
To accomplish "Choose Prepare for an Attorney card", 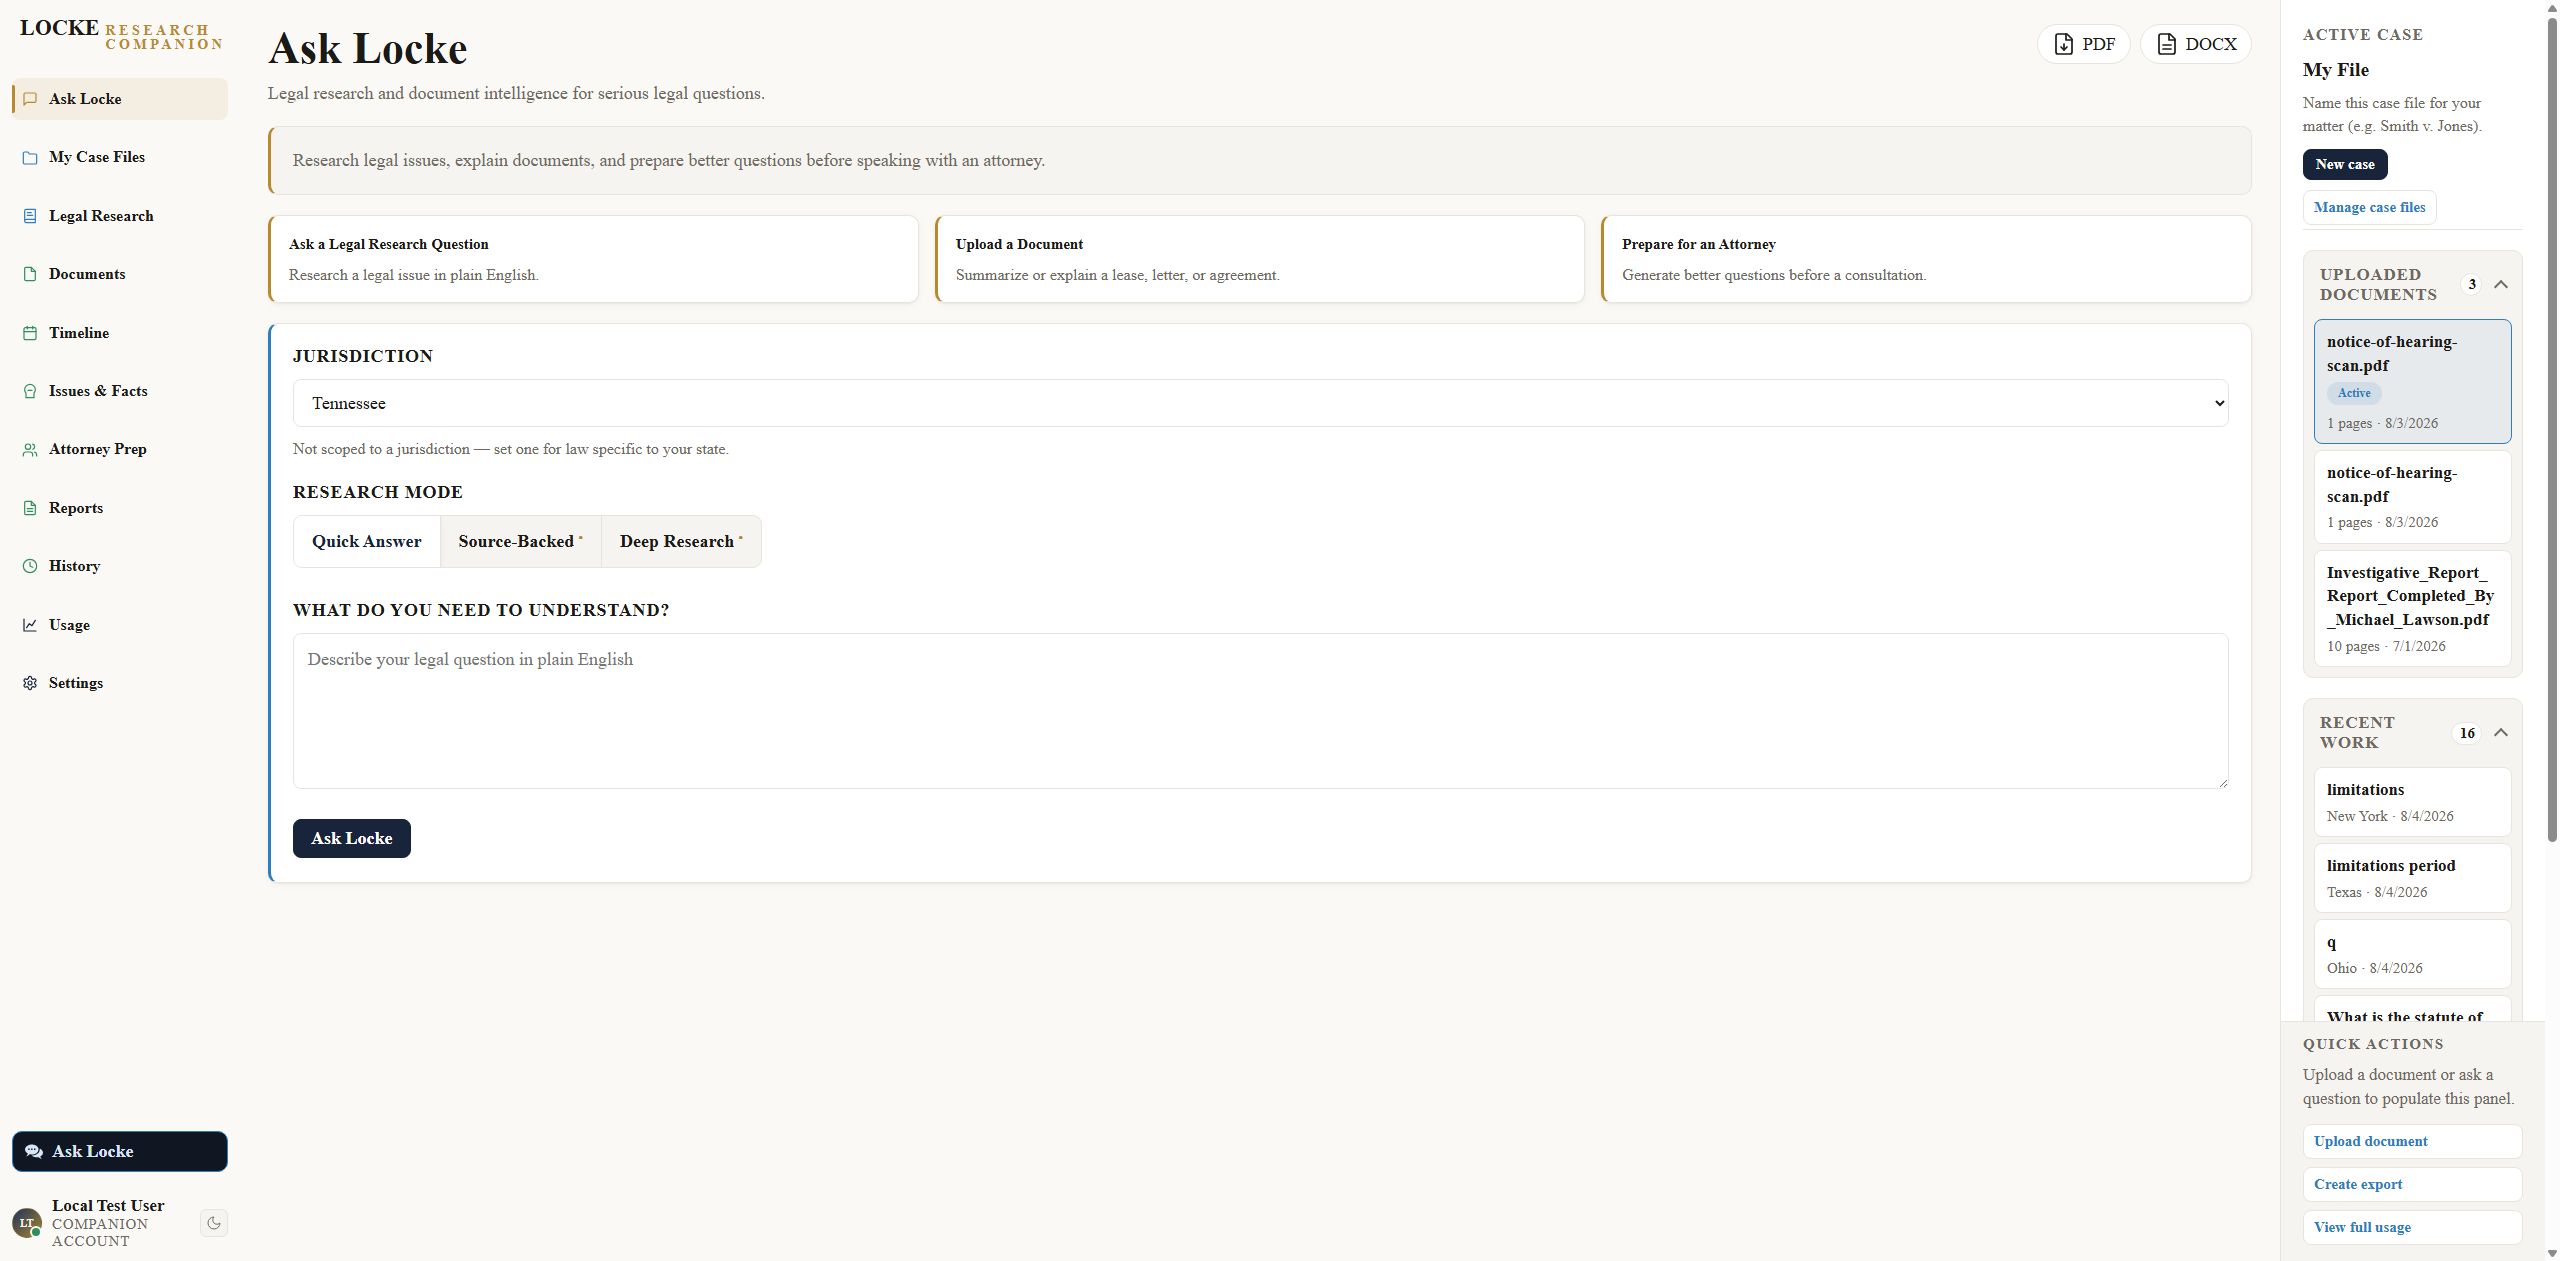I will pos(1926,259).
